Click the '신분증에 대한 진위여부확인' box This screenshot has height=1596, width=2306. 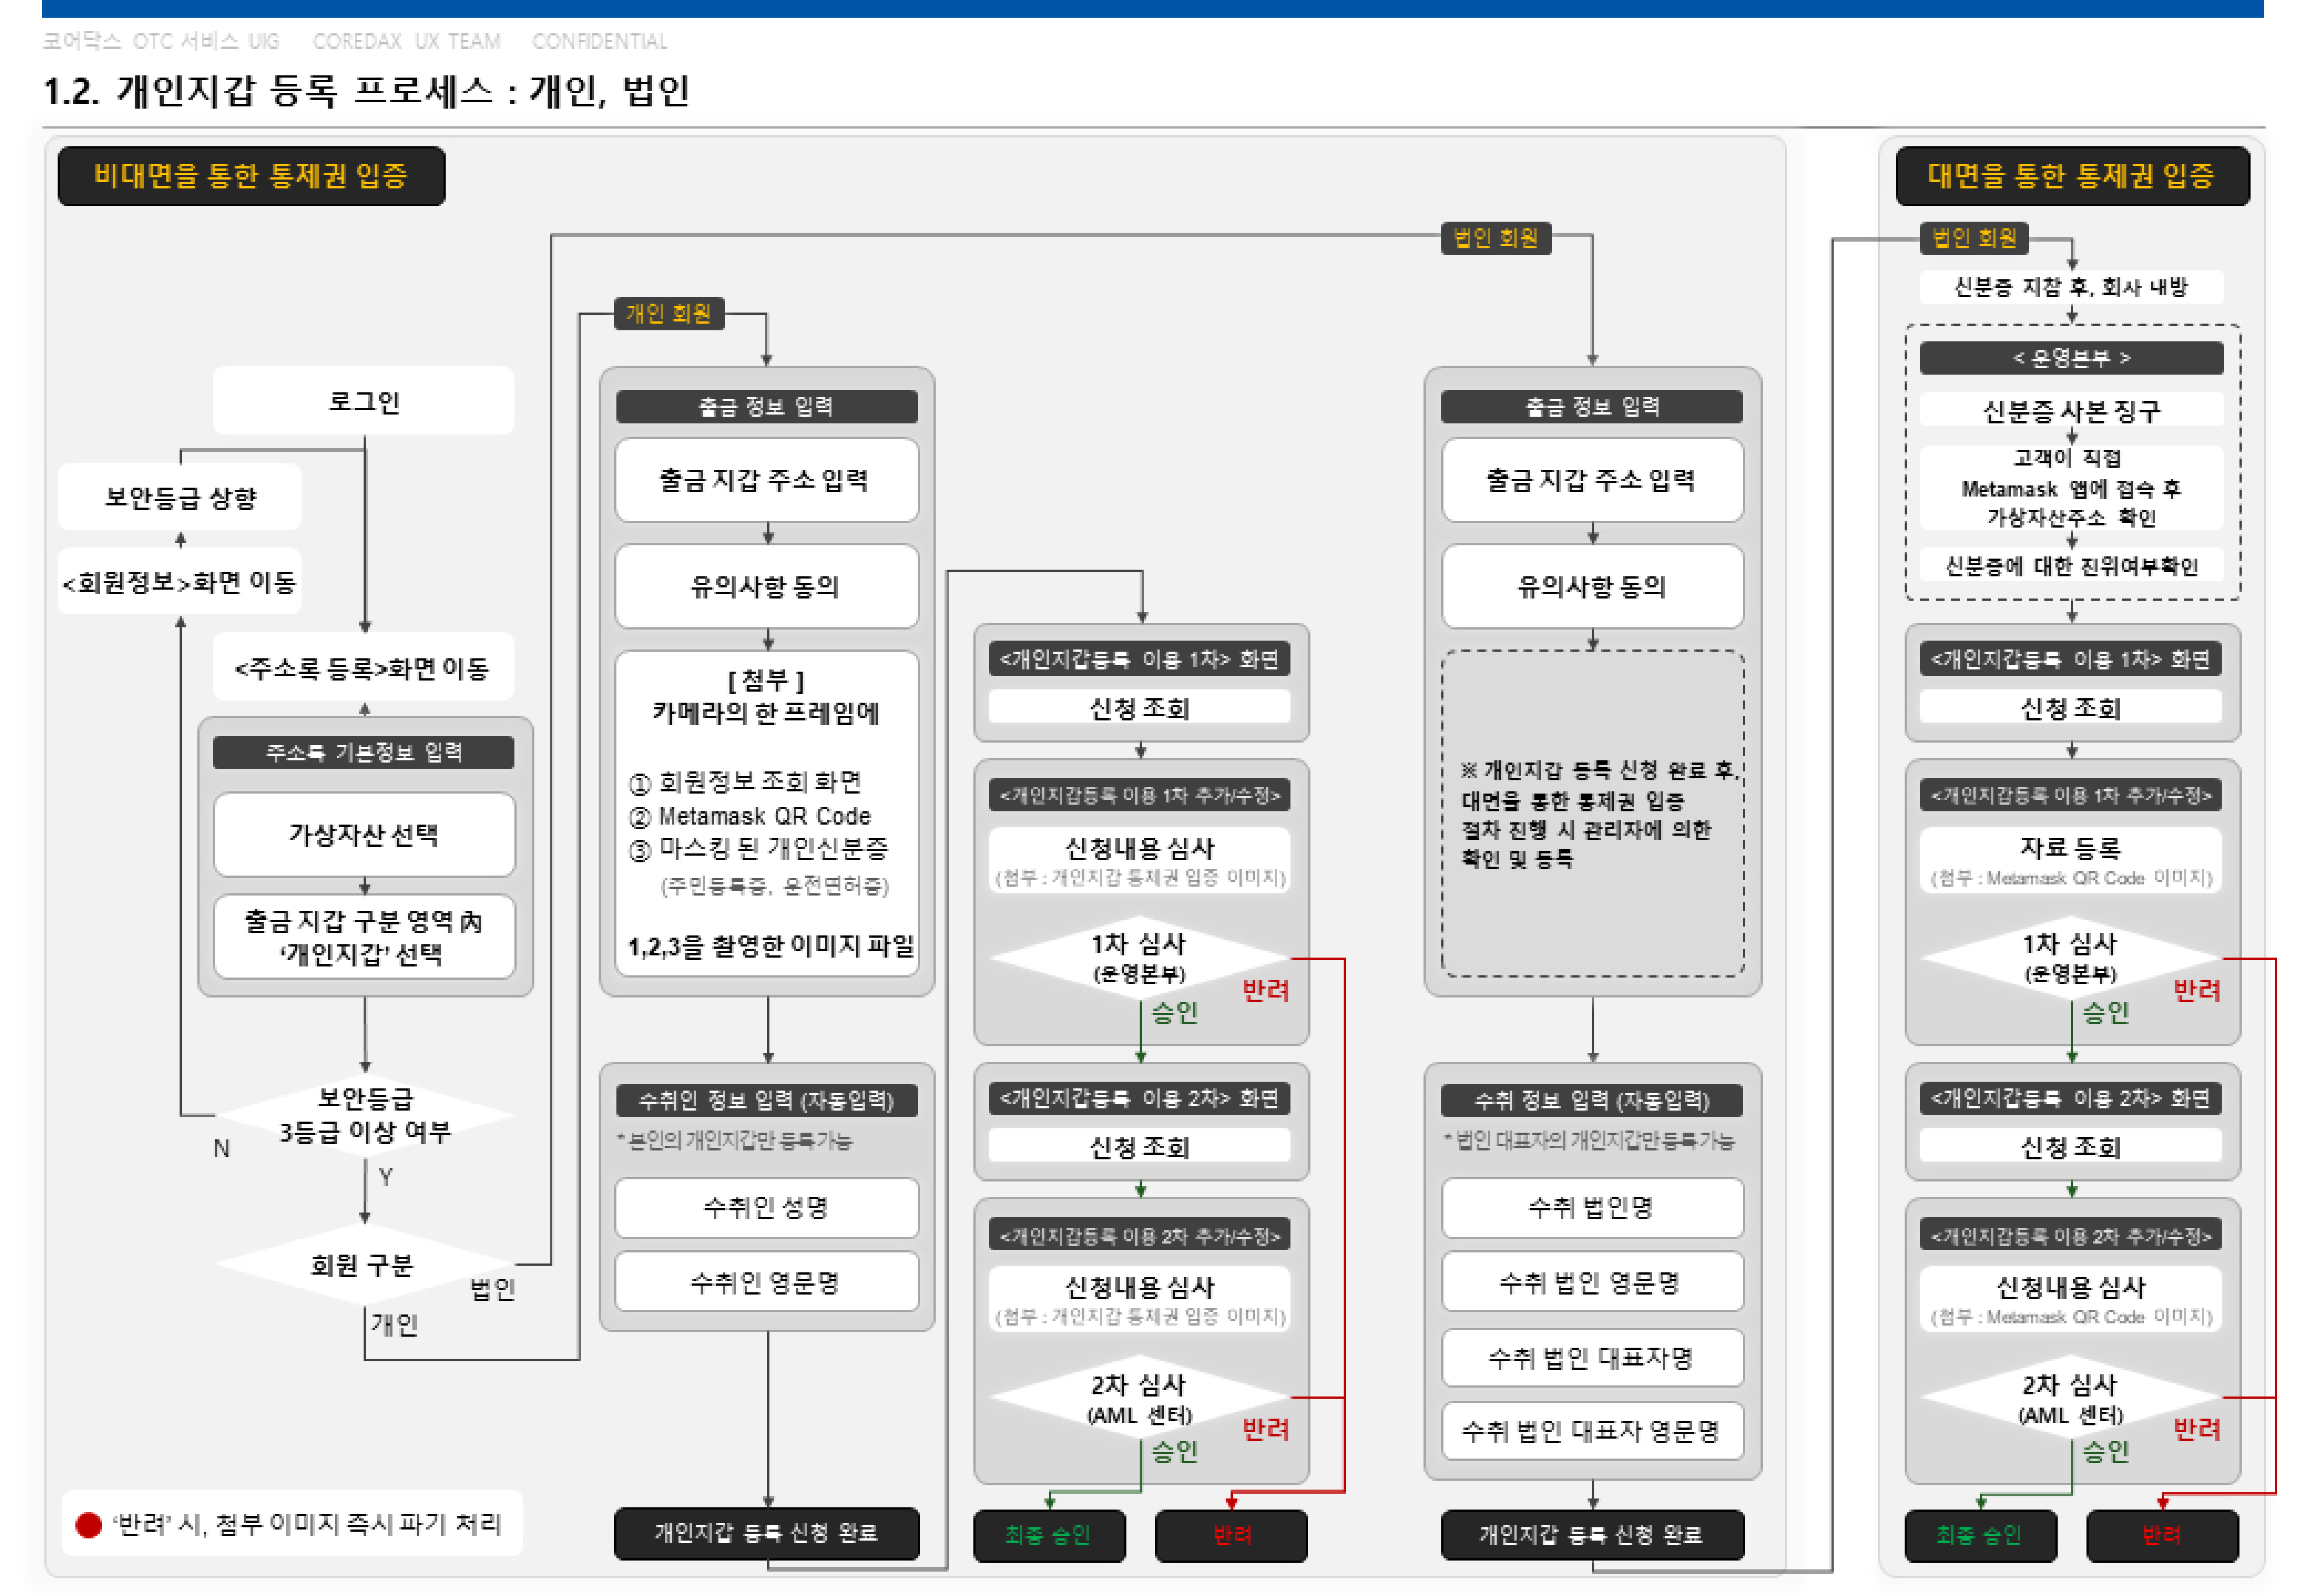2071,566
